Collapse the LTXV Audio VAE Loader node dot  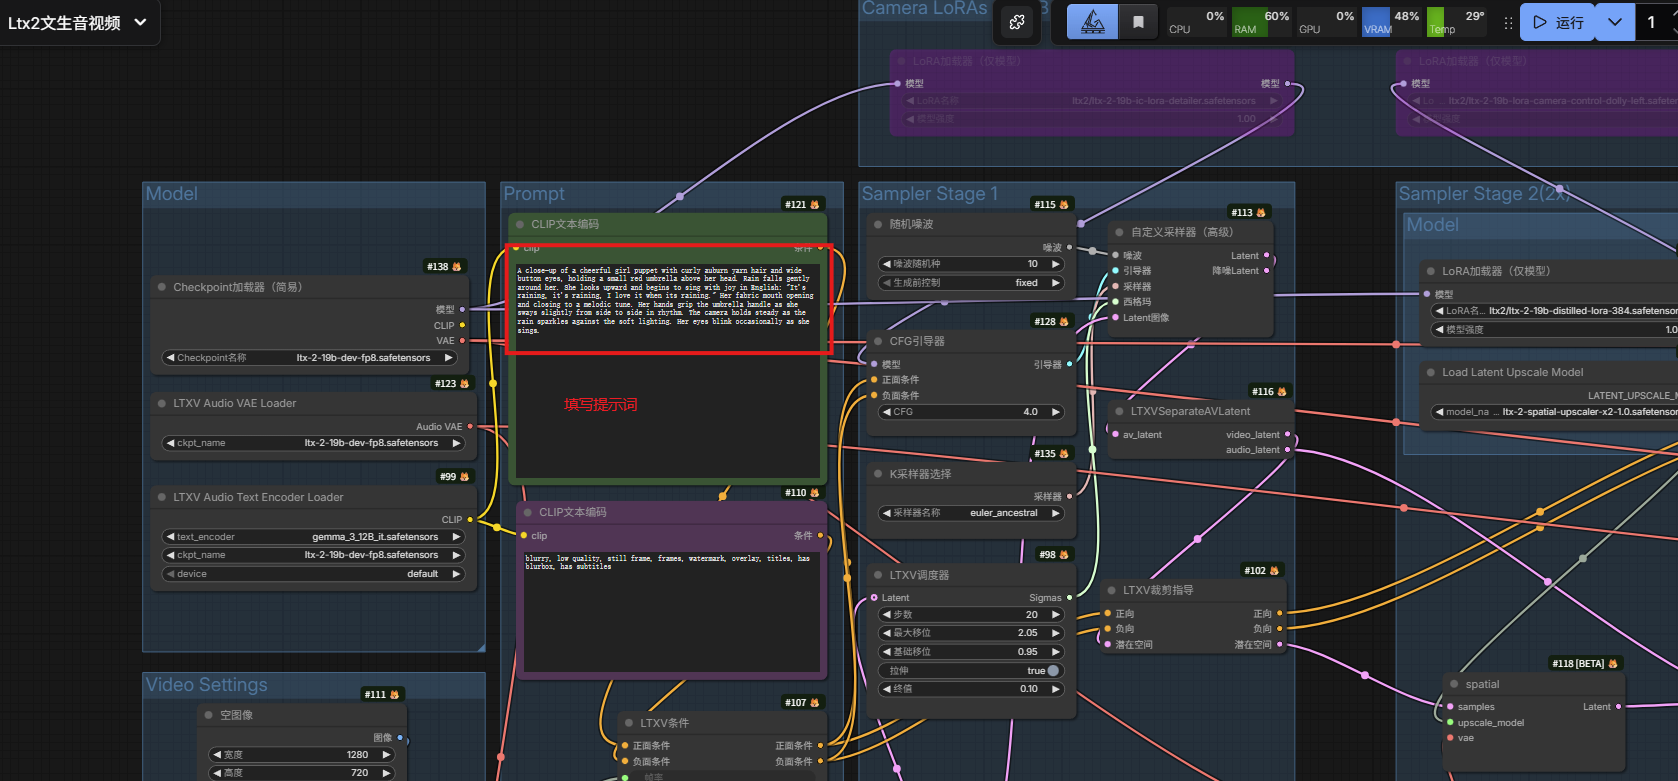pyautogui.click(x=161, y=403)
